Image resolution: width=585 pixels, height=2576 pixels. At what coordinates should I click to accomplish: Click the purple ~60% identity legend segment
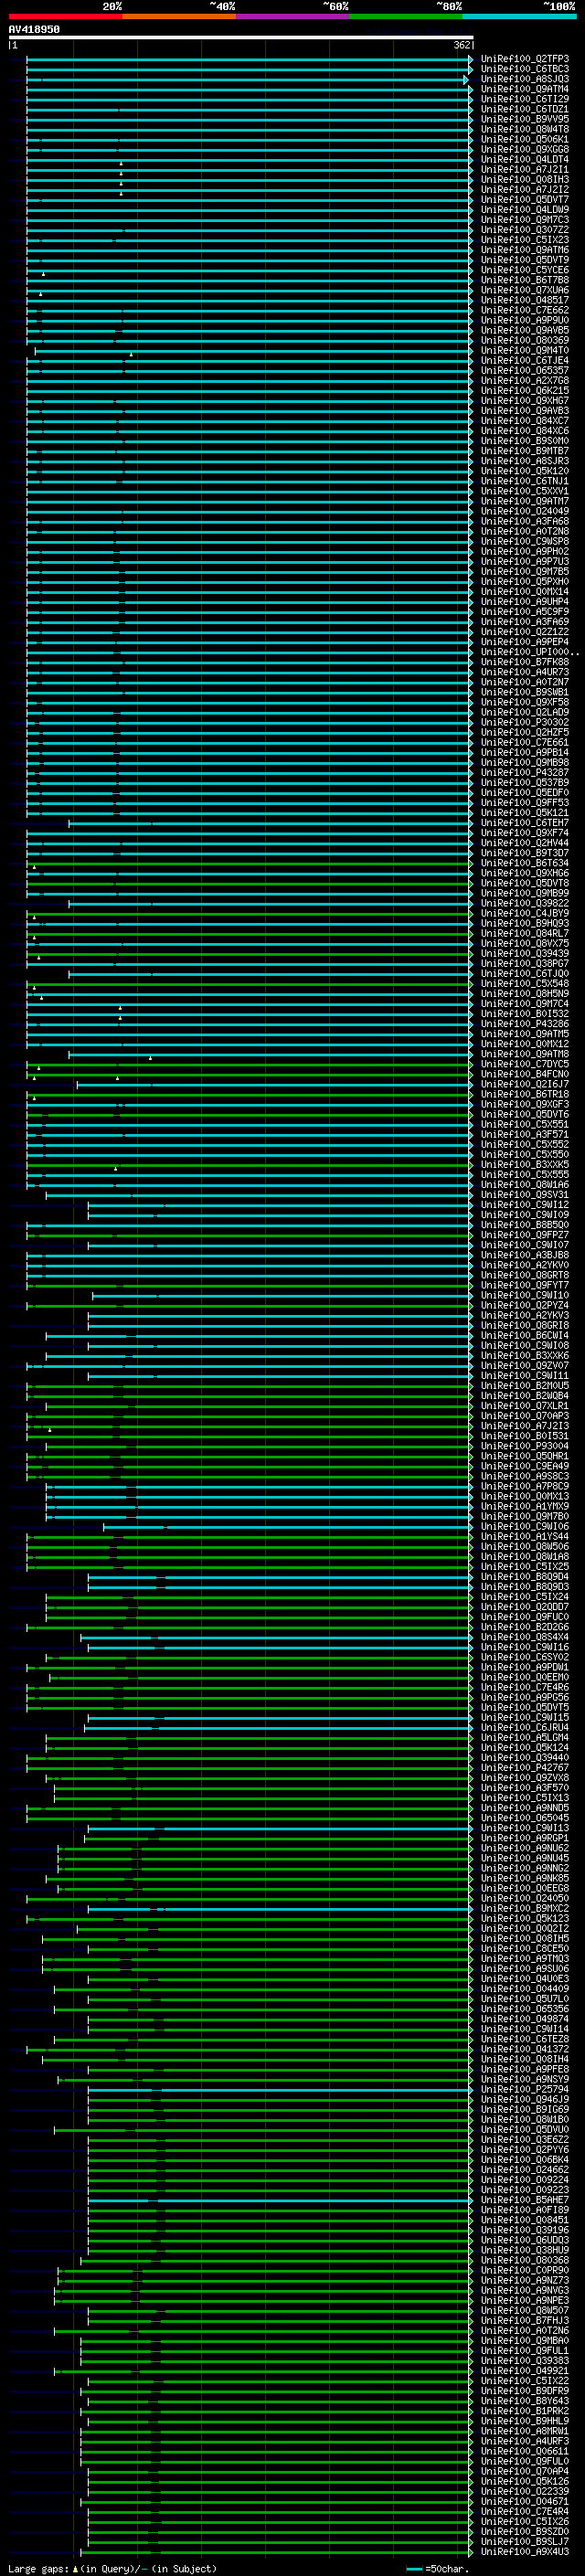click(x=292, y=16)
